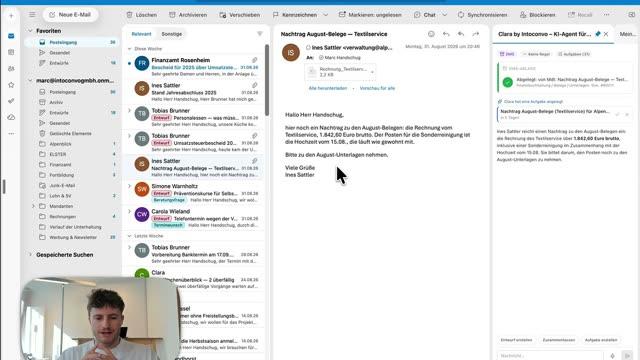Click the emoji reaction icon in email header

(431, 34)
